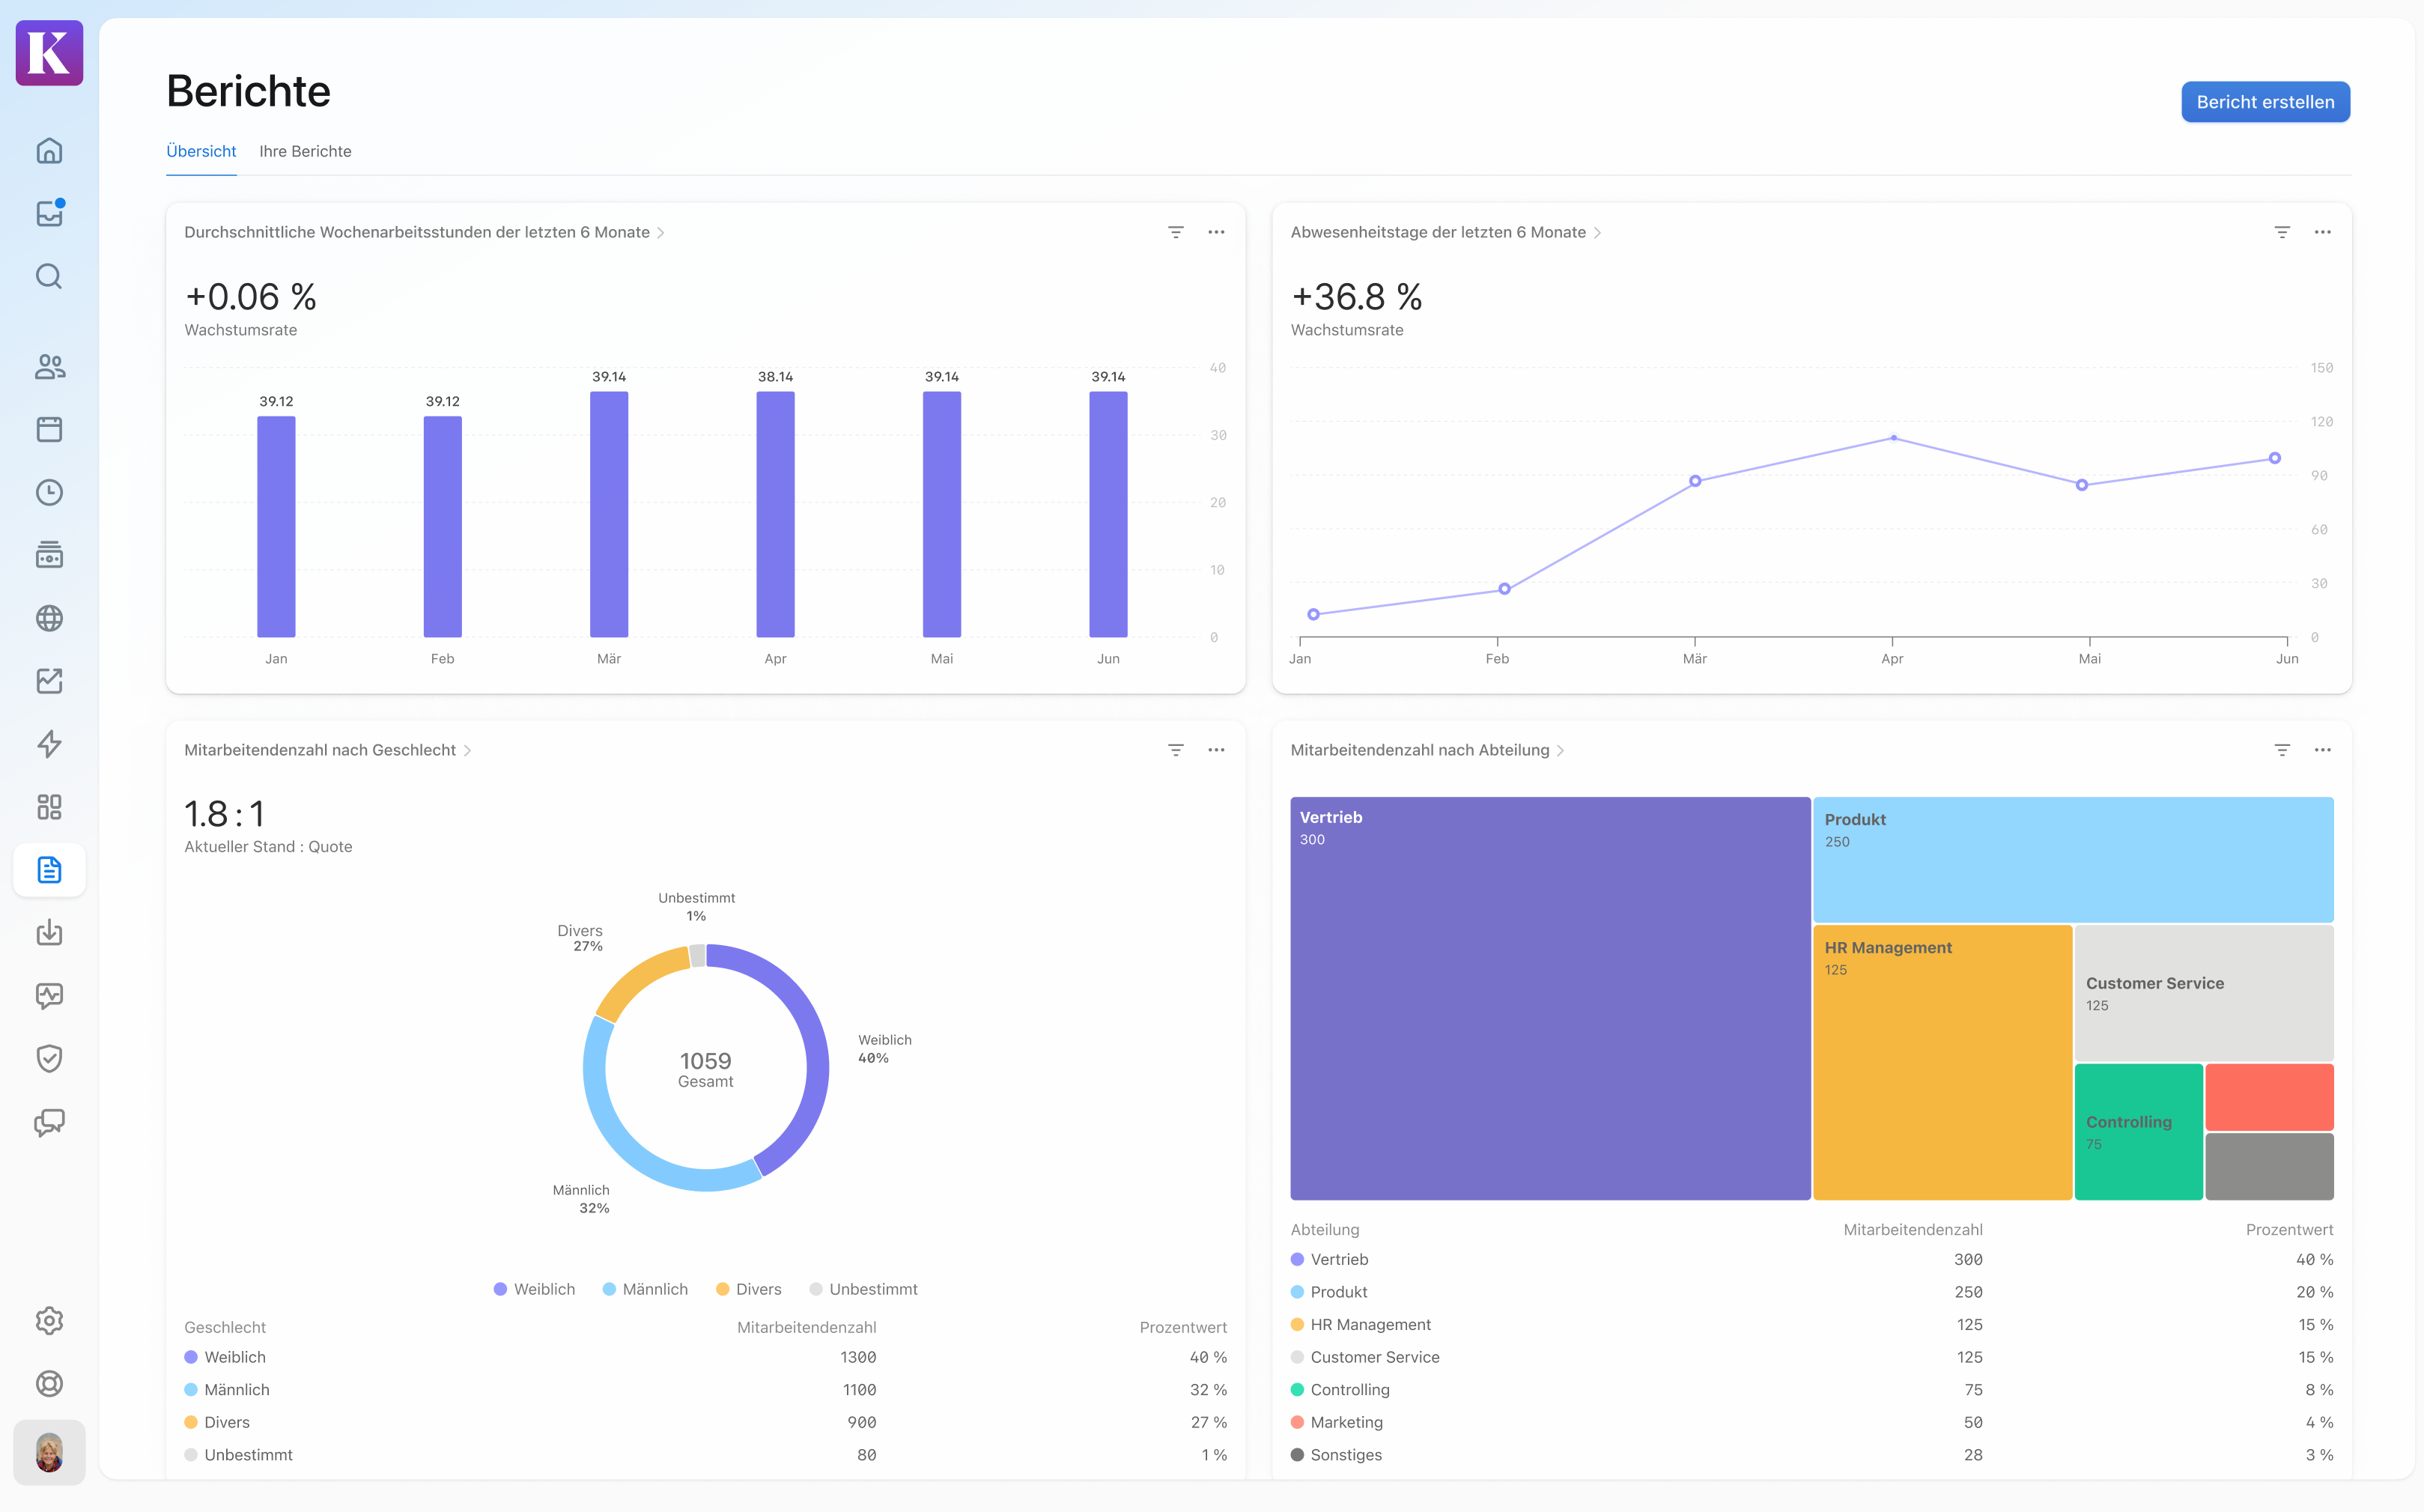This screenshot has width=2424, height=1512.
Task: Open the globe icon in sidebar
Action: [49, 618]
